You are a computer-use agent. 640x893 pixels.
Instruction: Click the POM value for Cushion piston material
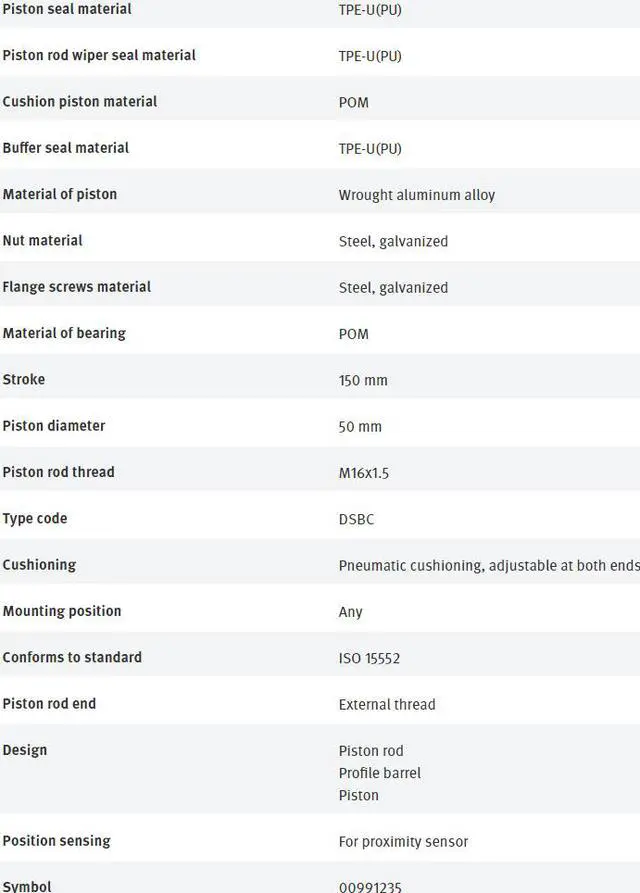(x=354, y=102)
